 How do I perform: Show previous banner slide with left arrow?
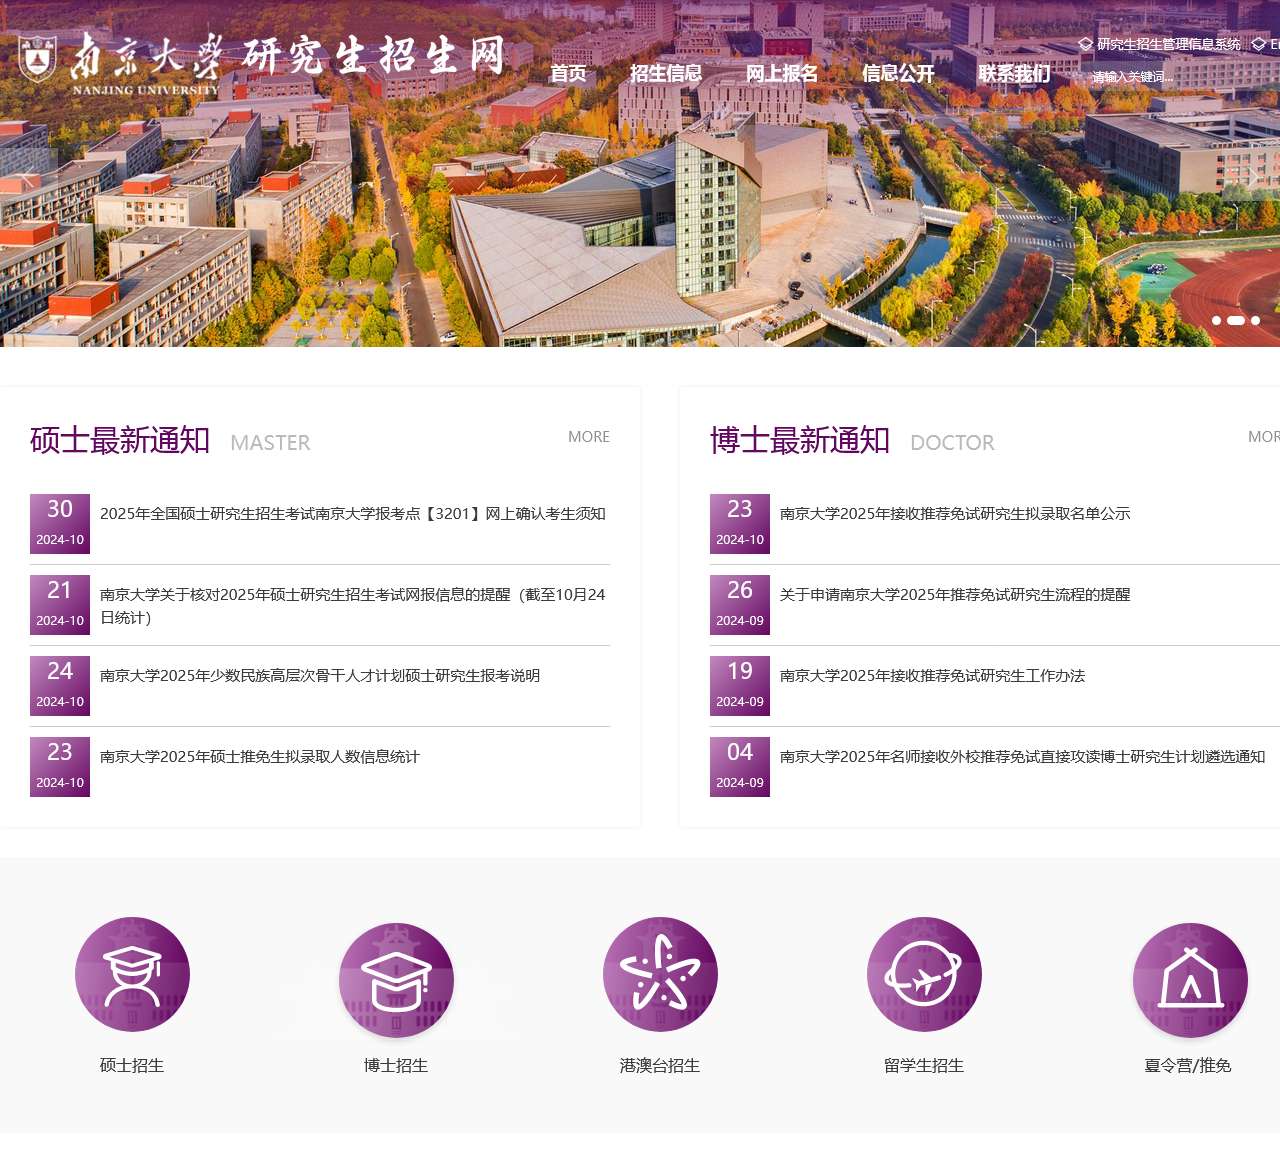[28, 176]
